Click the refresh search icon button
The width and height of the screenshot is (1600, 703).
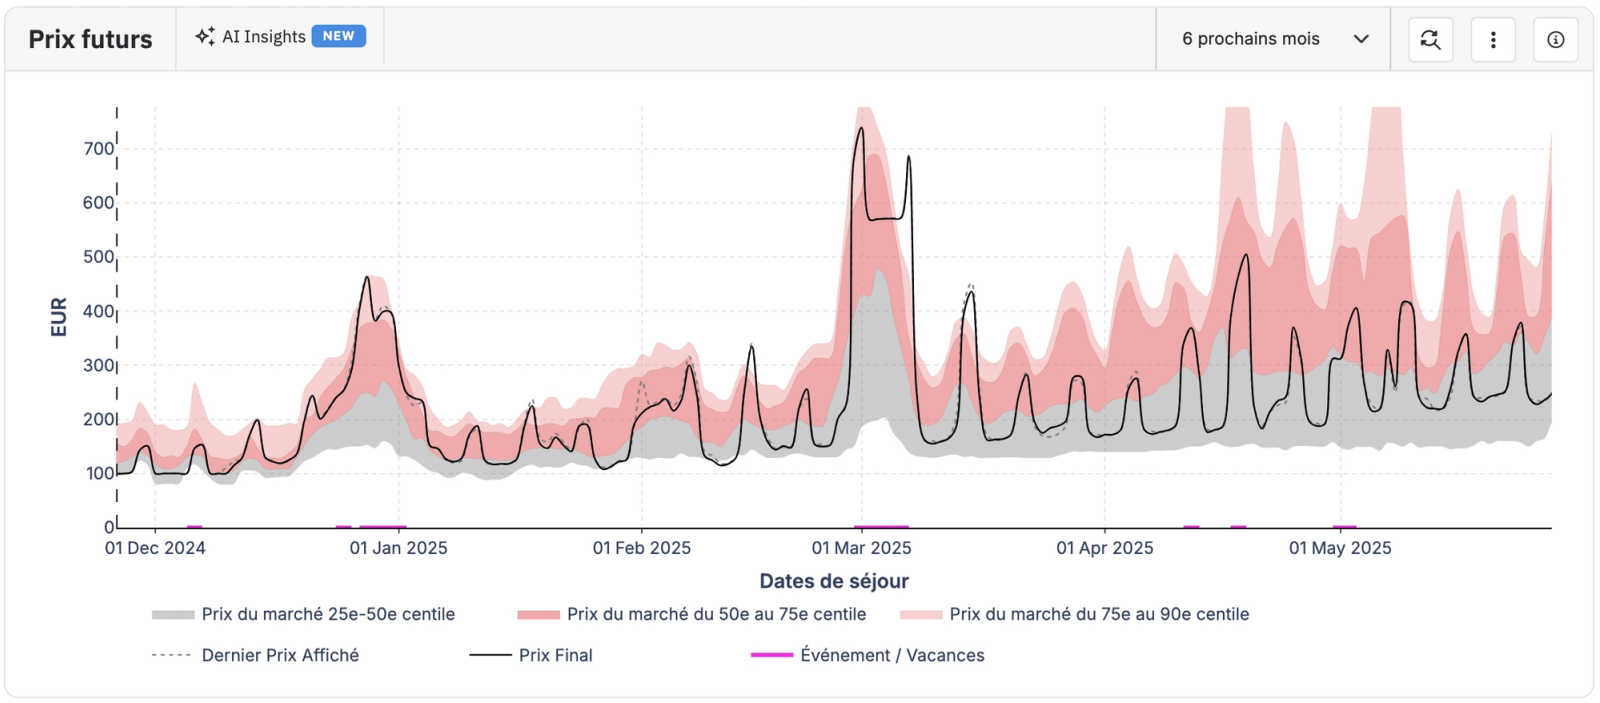click(1431, 39)
